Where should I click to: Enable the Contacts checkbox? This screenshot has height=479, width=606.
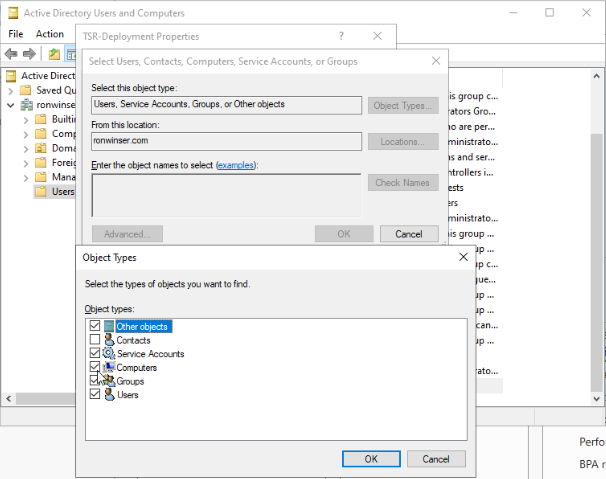point(95,340)
